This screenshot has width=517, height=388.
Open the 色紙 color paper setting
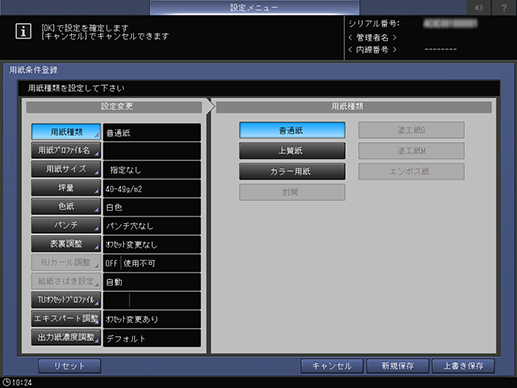pyautogui.click(x=66, y=206)
